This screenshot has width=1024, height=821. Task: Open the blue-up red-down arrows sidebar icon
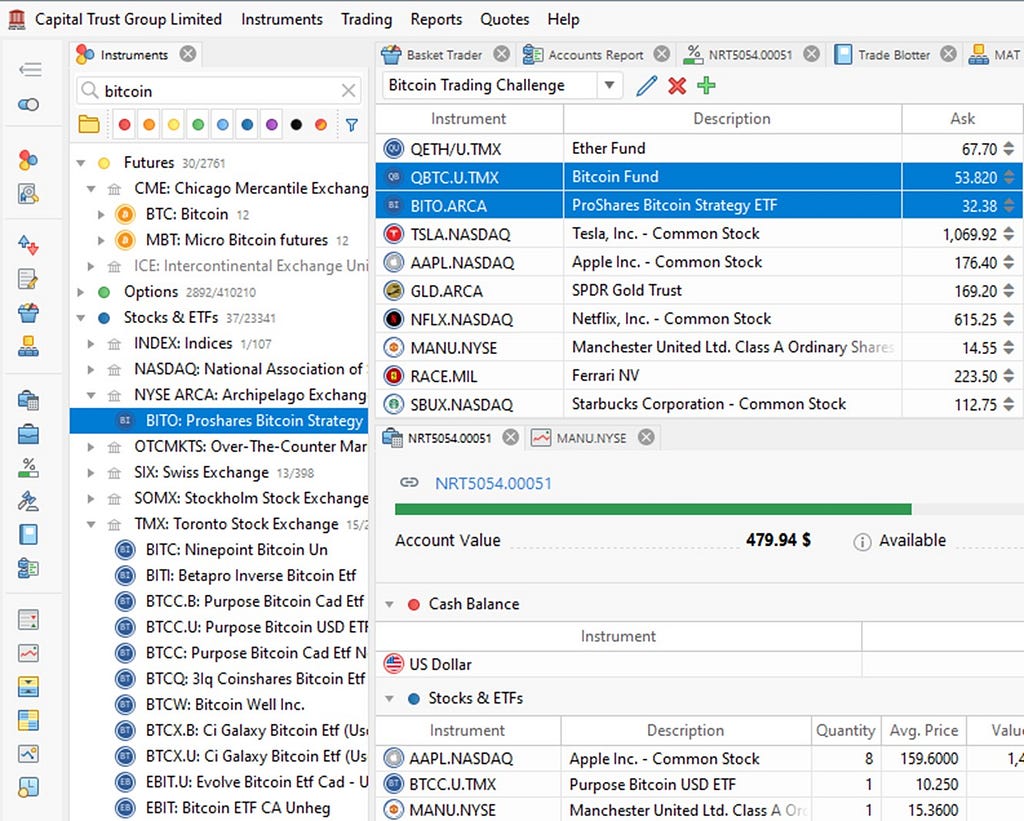coord(28,245)
